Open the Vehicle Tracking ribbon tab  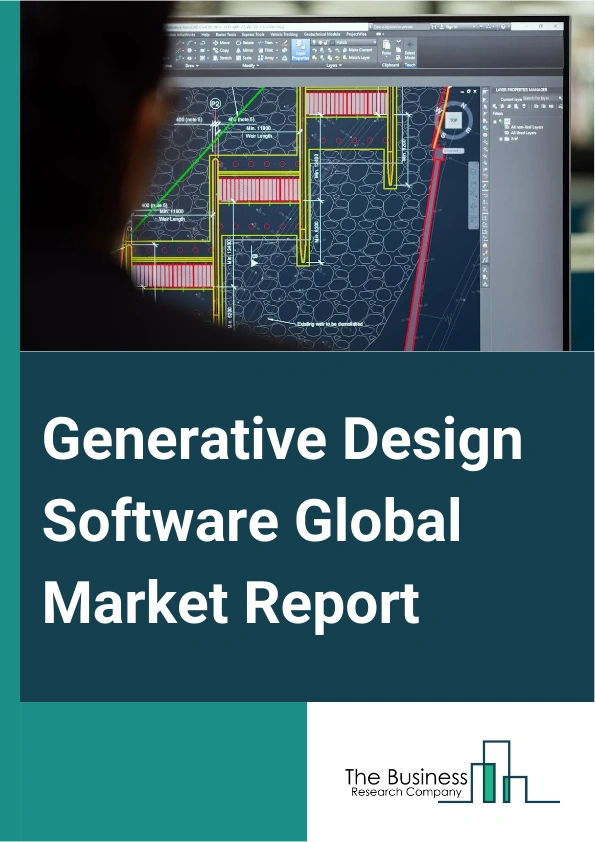(x=284, y=34)
